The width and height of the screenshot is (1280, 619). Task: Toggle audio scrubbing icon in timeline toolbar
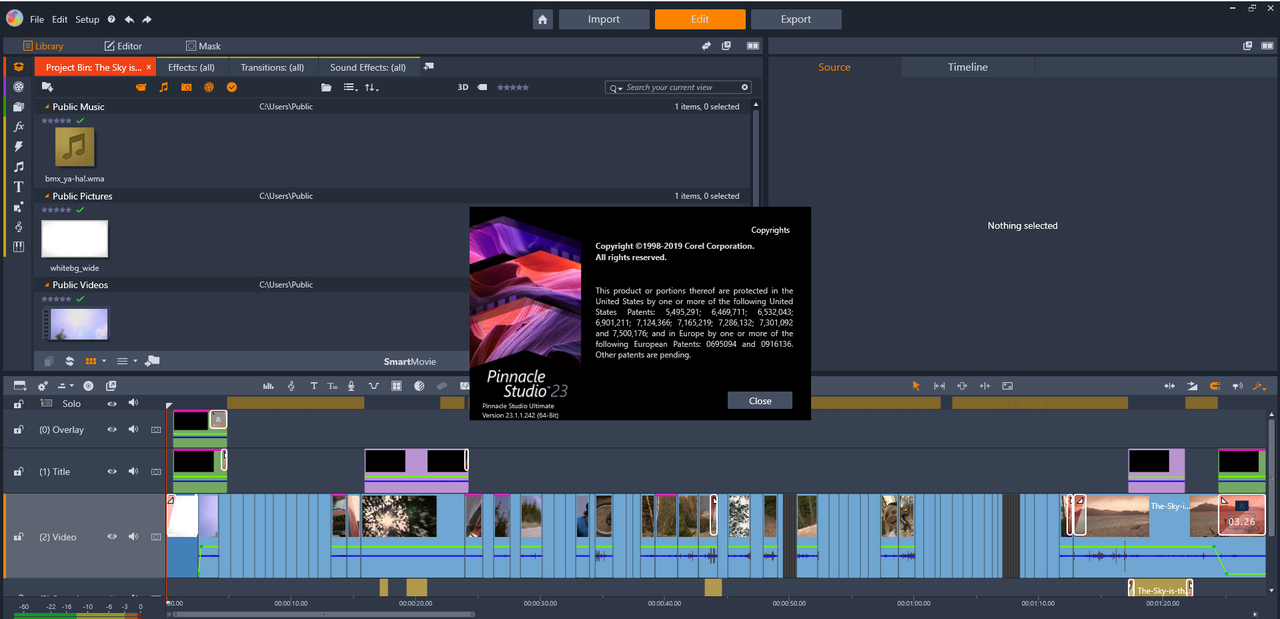point(1237,386)
